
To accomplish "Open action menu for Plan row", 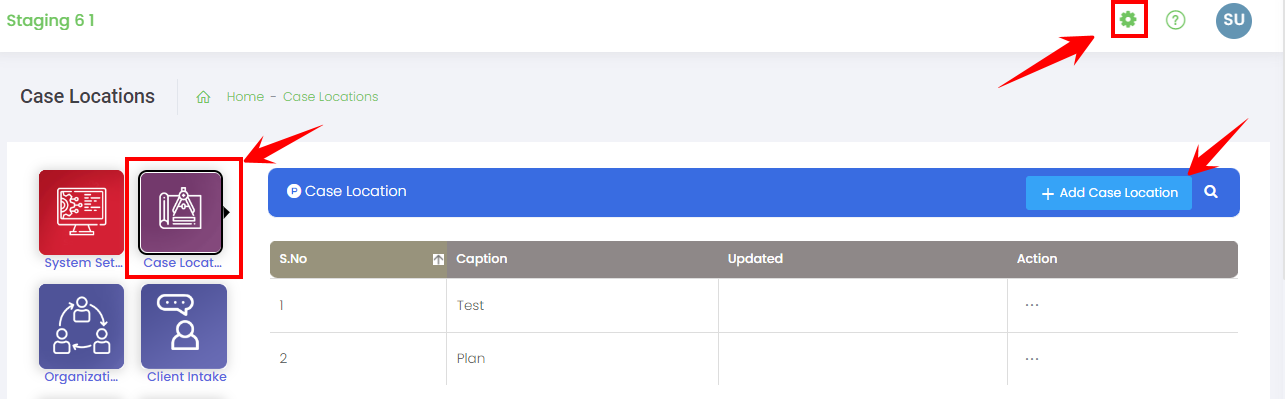I will [1032, 358].
